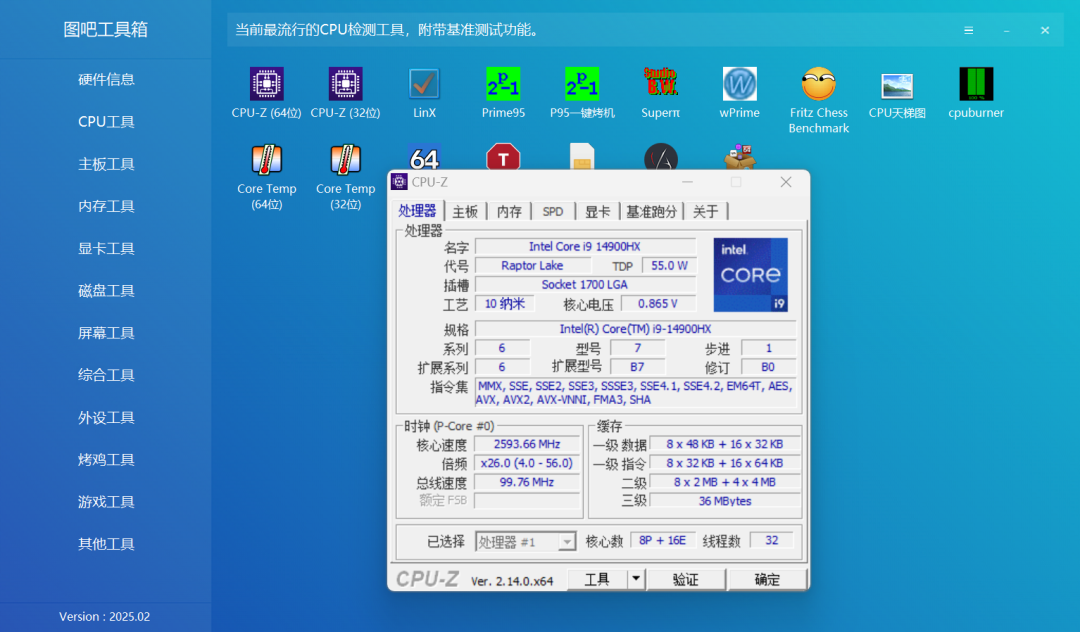Open Core Temp (64位) icon
This screenshot has width=1080, height=632.
pyautogui.click(x=267, y=160)
